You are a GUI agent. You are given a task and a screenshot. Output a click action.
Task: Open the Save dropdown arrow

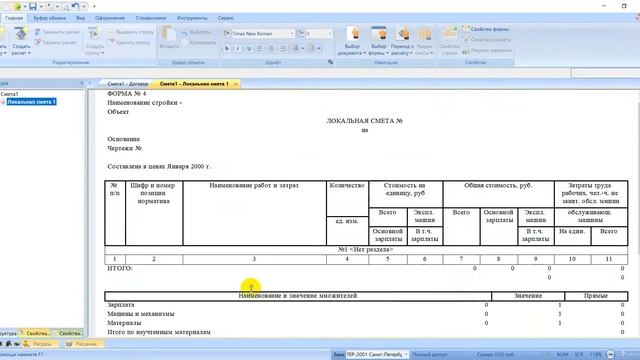point(41,7)
